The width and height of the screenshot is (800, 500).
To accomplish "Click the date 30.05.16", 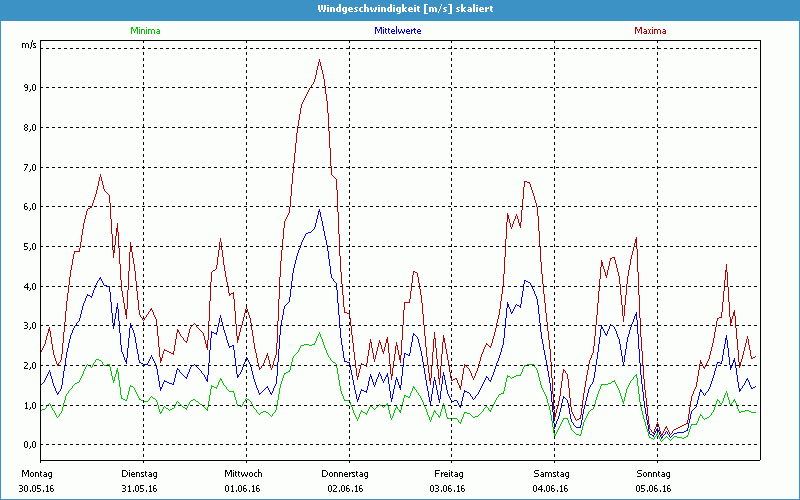I will pos(37,488).
